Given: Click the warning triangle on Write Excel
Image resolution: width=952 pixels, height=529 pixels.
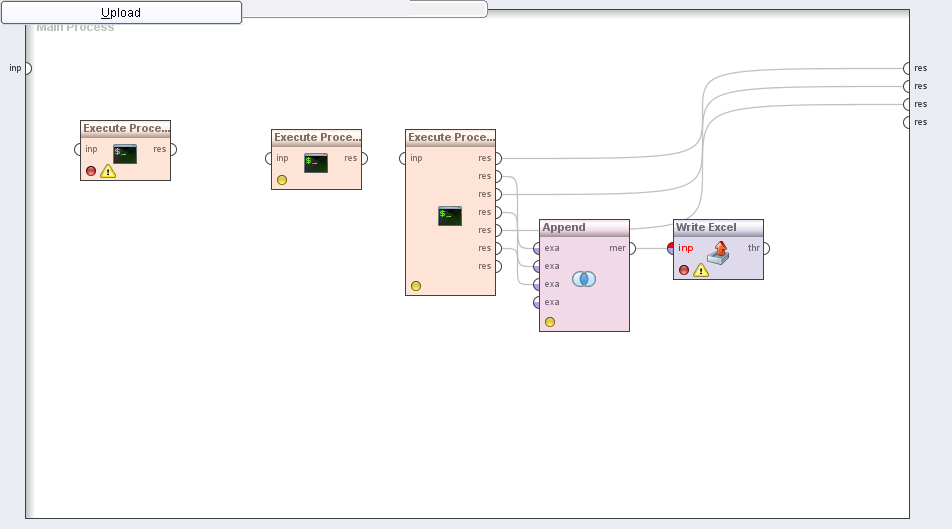Looking at the screenshot, I should (x=701, y=270).
